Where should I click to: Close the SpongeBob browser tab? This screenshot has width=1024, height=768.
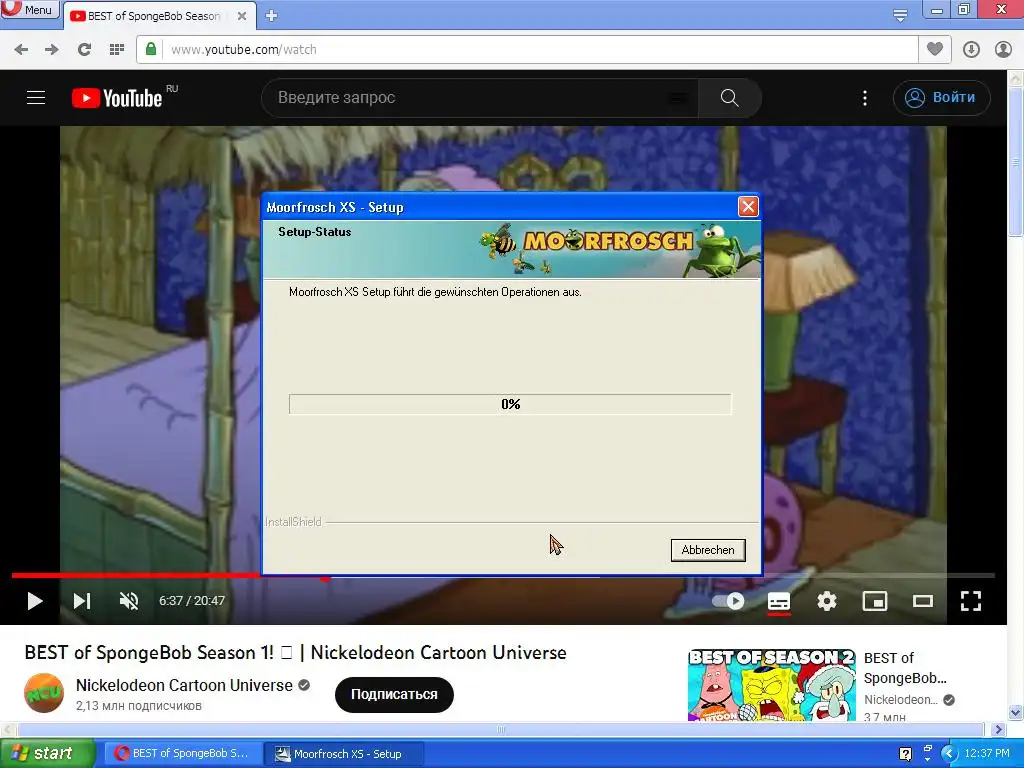coord(242,16)
